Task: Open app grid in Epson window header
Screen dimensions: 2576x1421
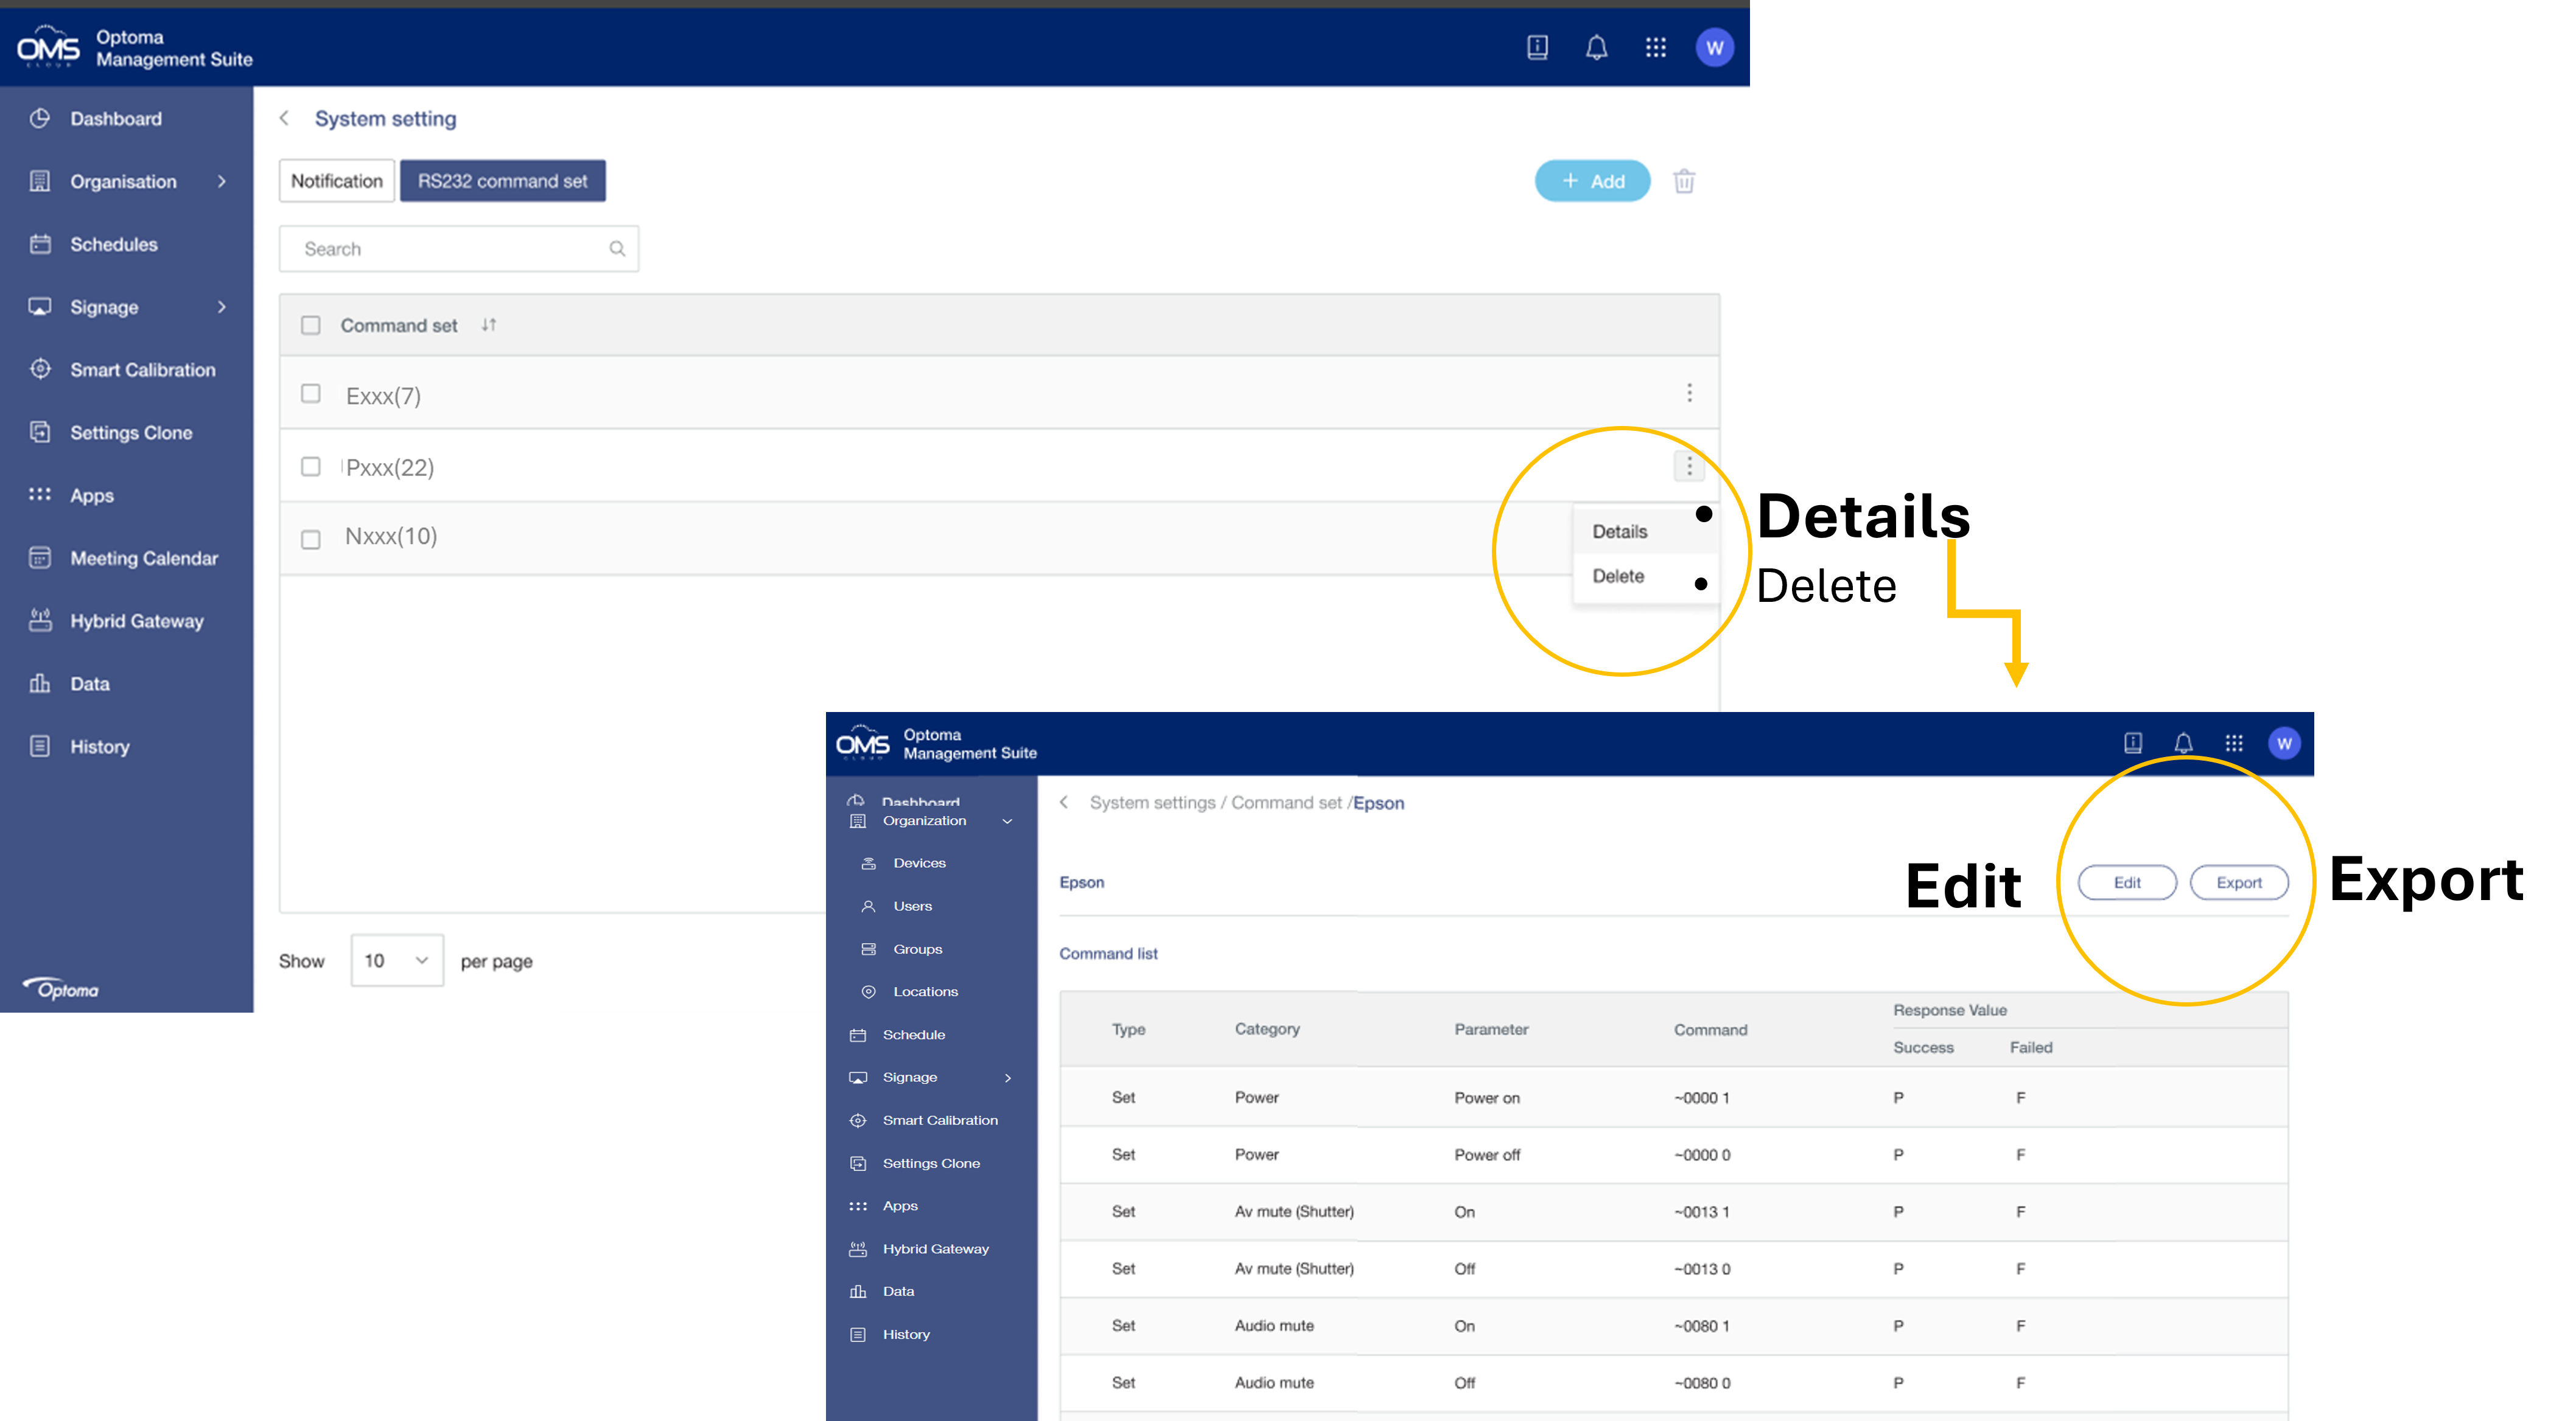Action: coord(2234,743)
